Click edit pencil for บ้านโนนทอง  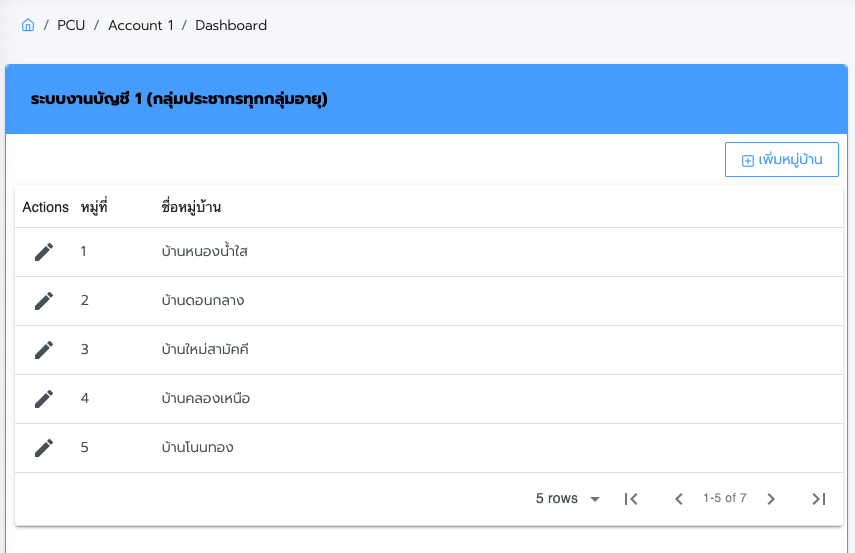coord(44,448)
